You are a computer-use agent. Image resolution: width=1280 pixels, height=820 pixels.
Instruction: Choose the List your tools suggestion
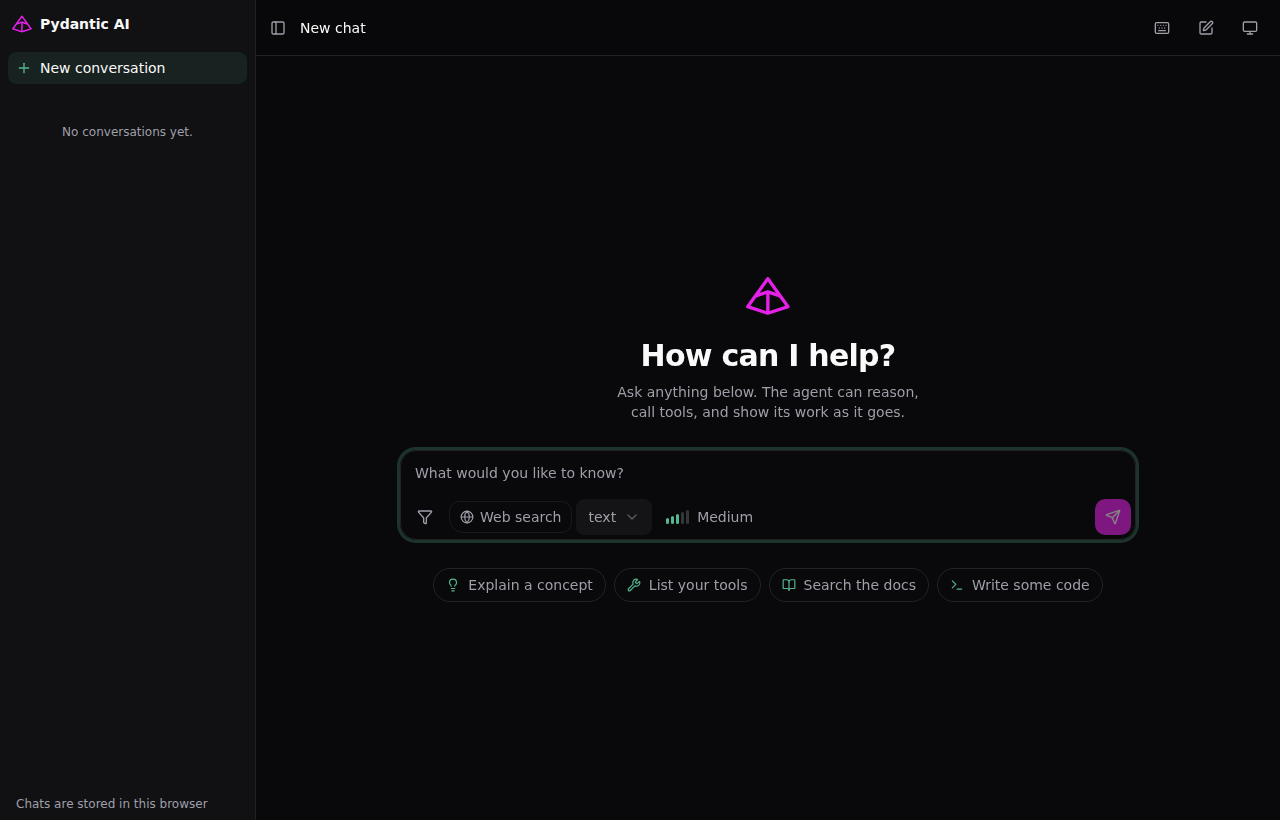tap(687, 585)
